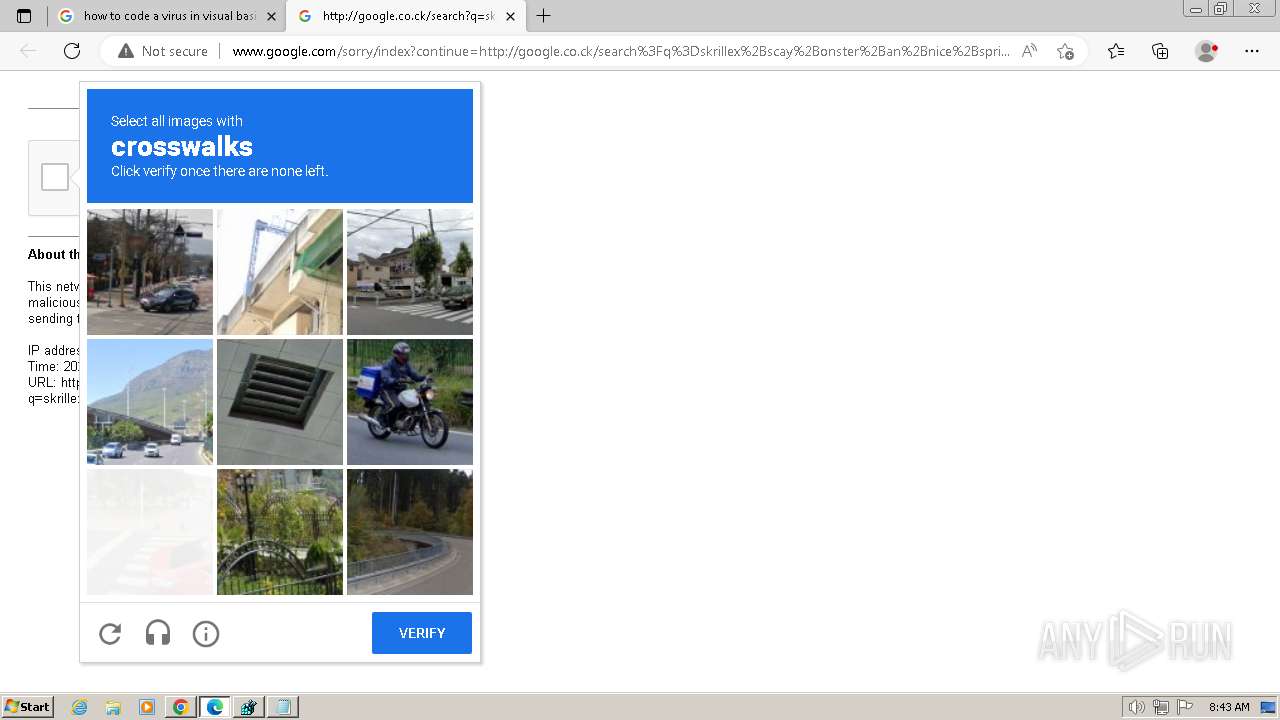Open the Action Center flag tray icon
This screenshot has width=1280, height=720.
1185,707
